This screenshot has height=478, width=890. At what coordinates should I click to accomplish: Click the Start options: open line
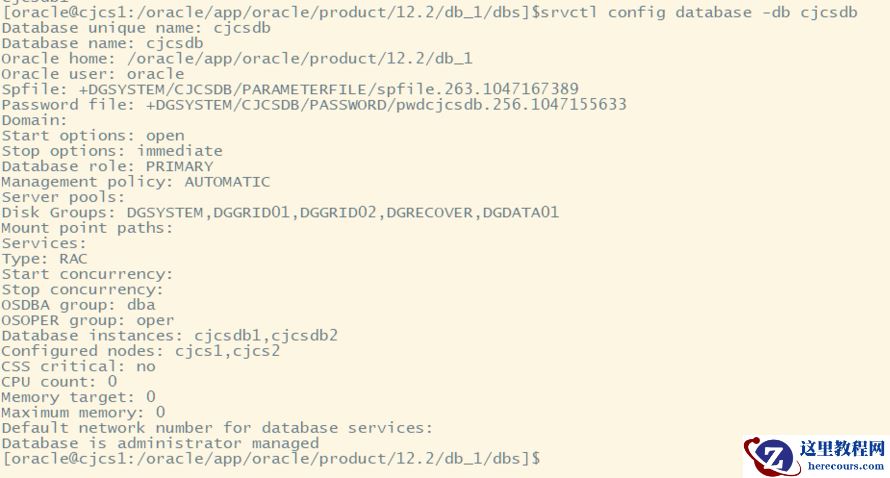(93, 135)
